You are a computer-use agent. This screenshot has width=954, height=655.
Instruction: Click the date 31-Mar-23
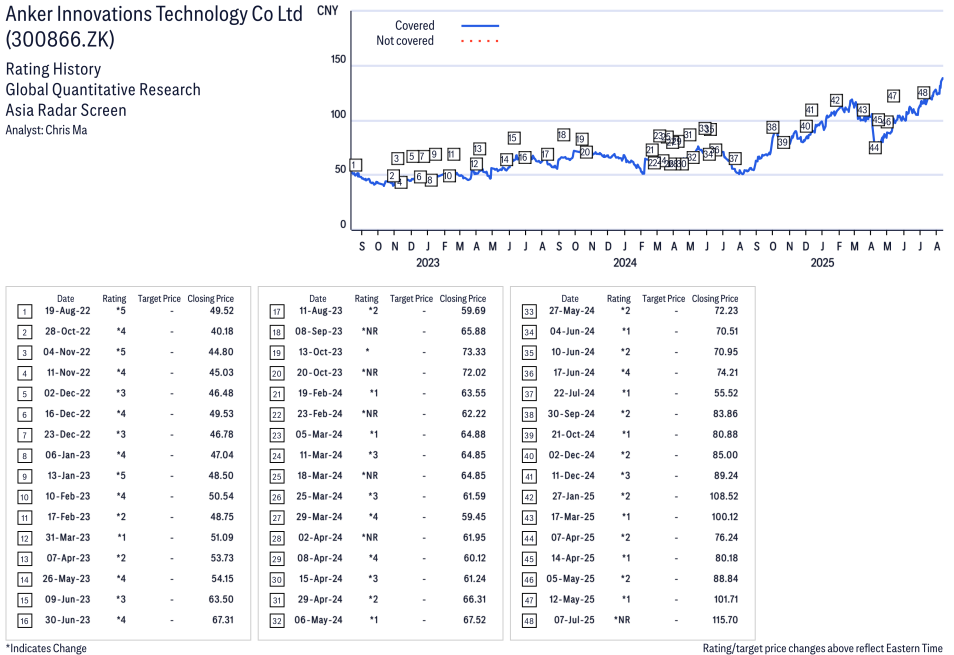pos(68,538)
